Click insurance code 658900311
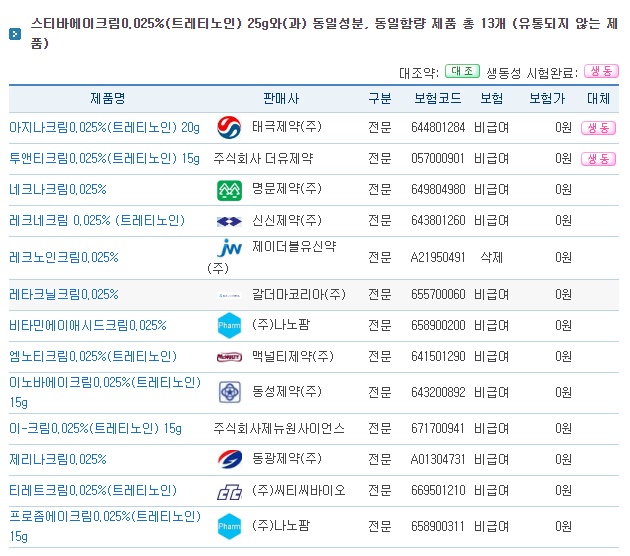 click(438, 526)
